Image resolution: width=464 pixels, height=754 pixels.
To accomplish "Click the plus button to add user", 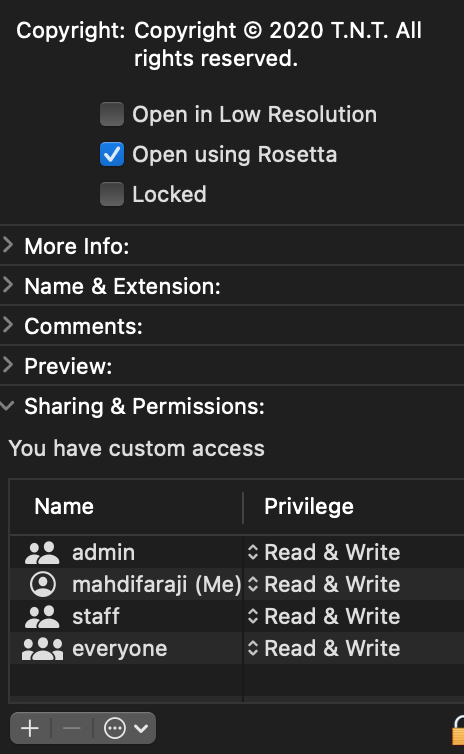I will (30, 728).
